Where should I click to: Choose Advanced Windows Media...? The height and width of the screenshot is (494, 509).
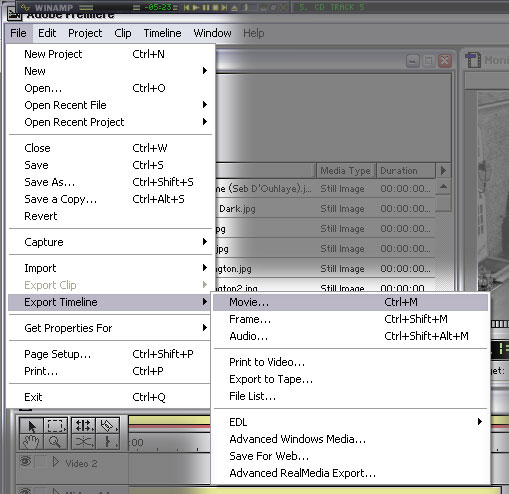(x=351, y=439)
